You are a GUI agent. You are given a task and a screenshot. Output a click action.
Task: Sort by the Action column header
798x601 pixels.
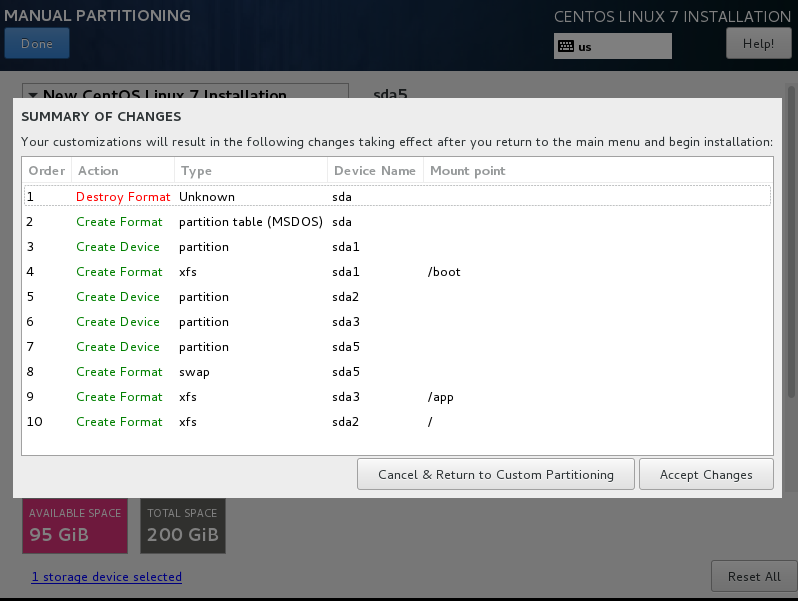point(123,170)
